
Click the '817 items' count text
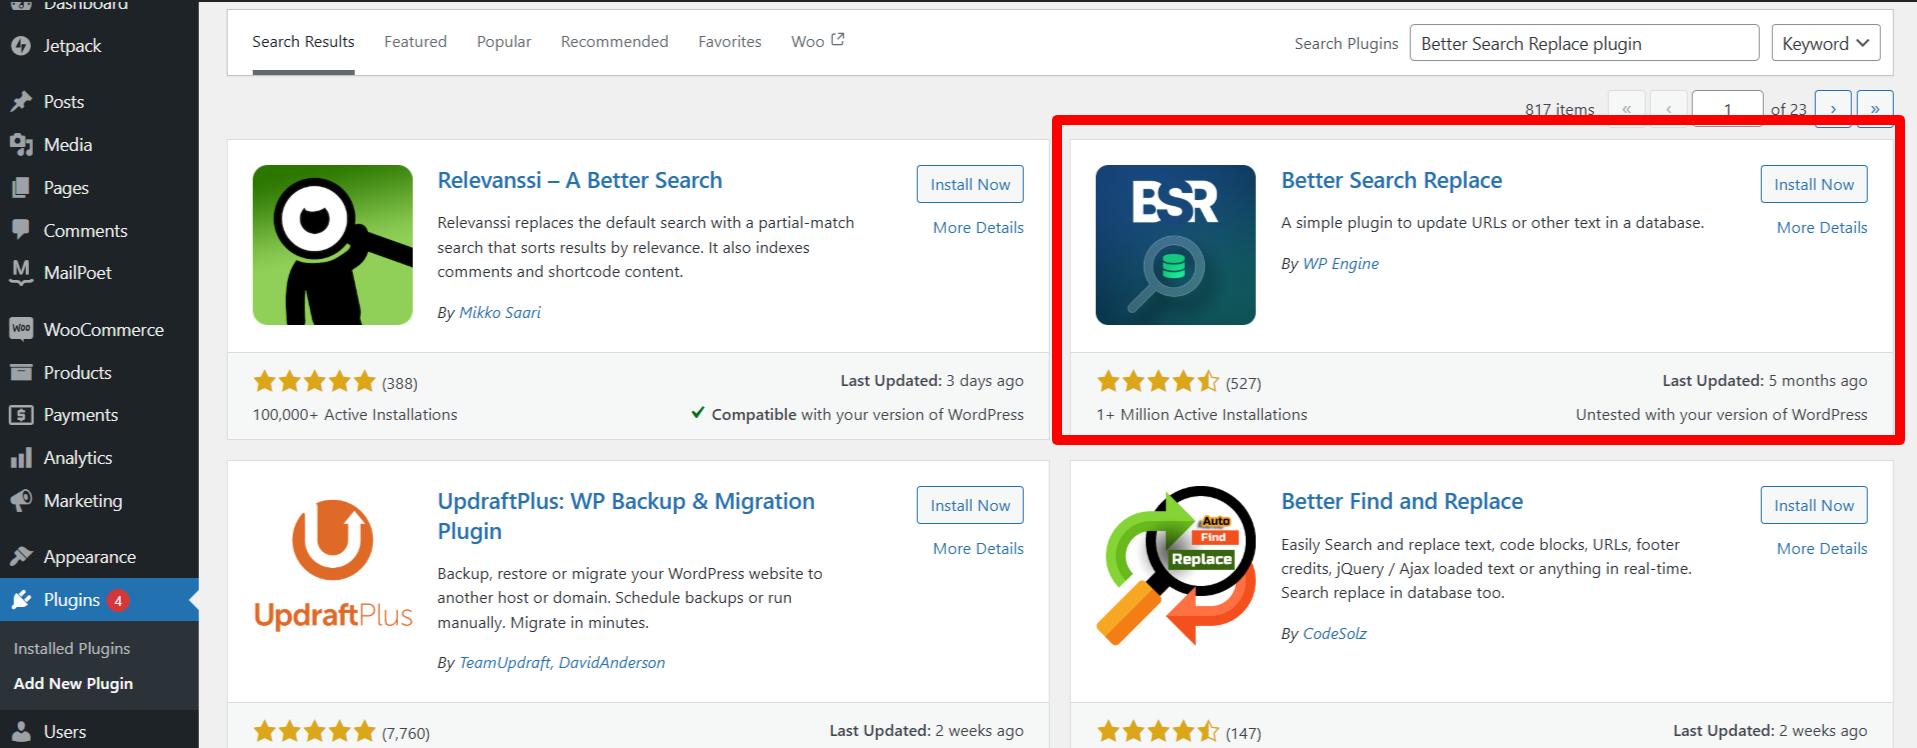tap(1560, 109)
